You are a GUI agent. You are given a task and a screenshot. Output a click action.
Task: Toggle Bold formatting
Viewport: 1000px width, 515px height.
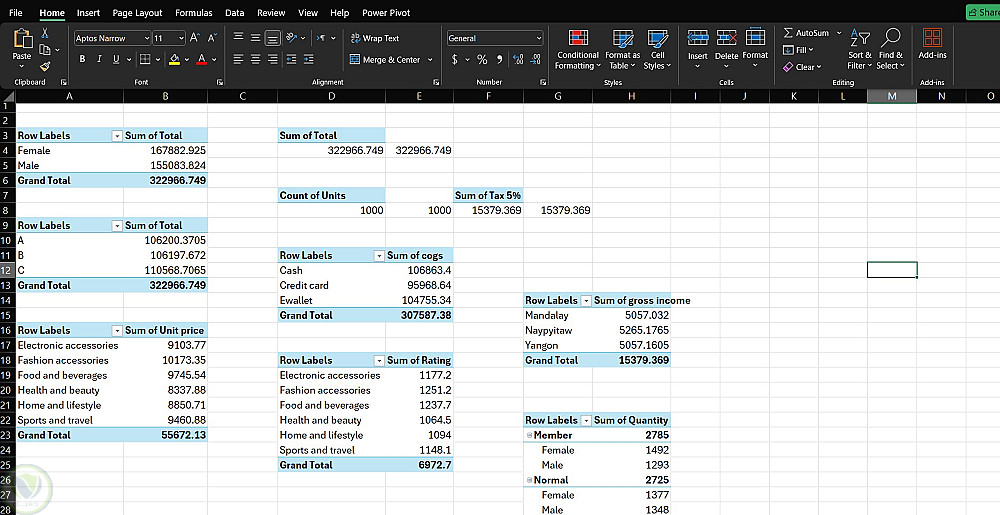pyautogui.click(x=83, y=60)
